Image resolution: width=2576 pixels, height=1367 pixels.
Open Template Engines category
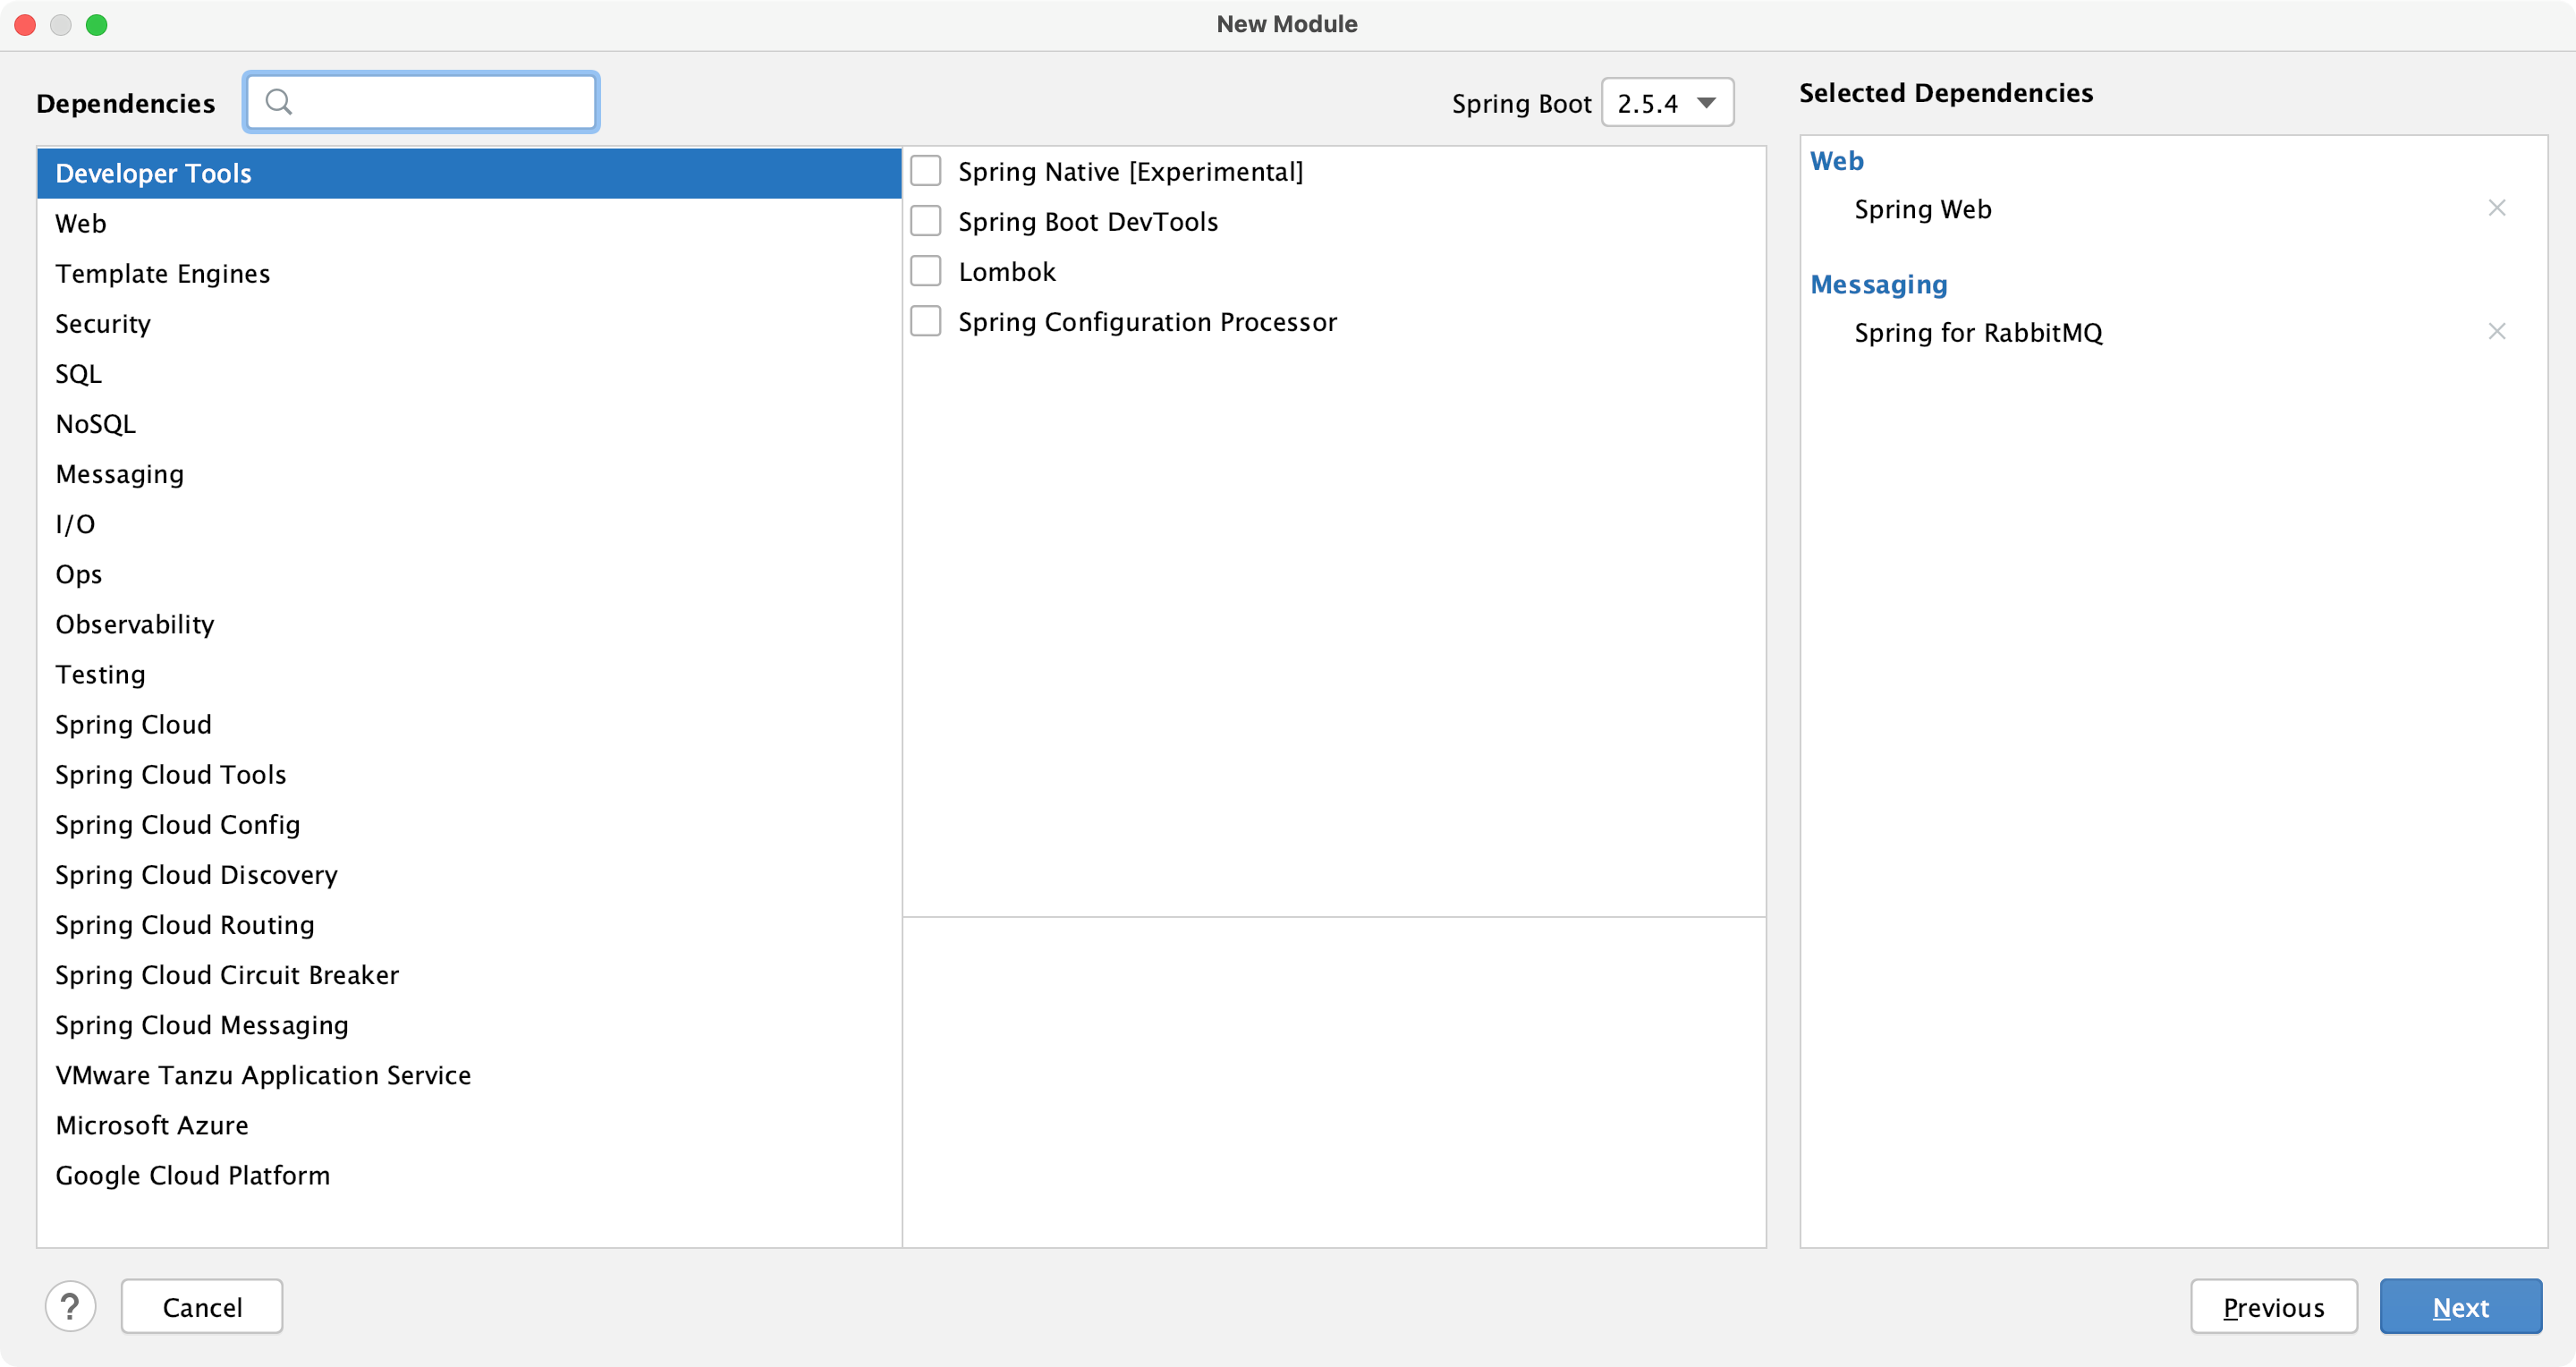[469, 273]
